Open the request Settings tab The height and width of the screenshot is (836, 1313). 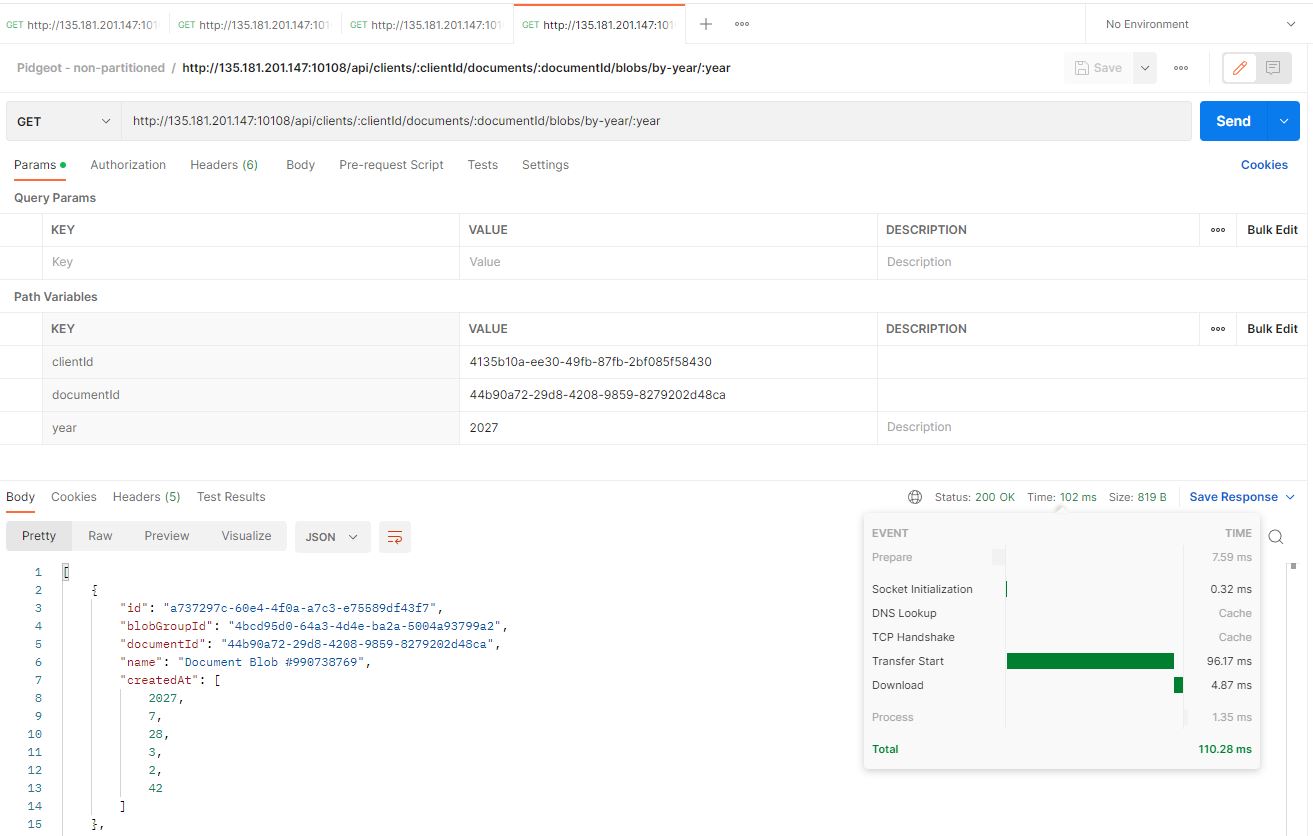545,165
